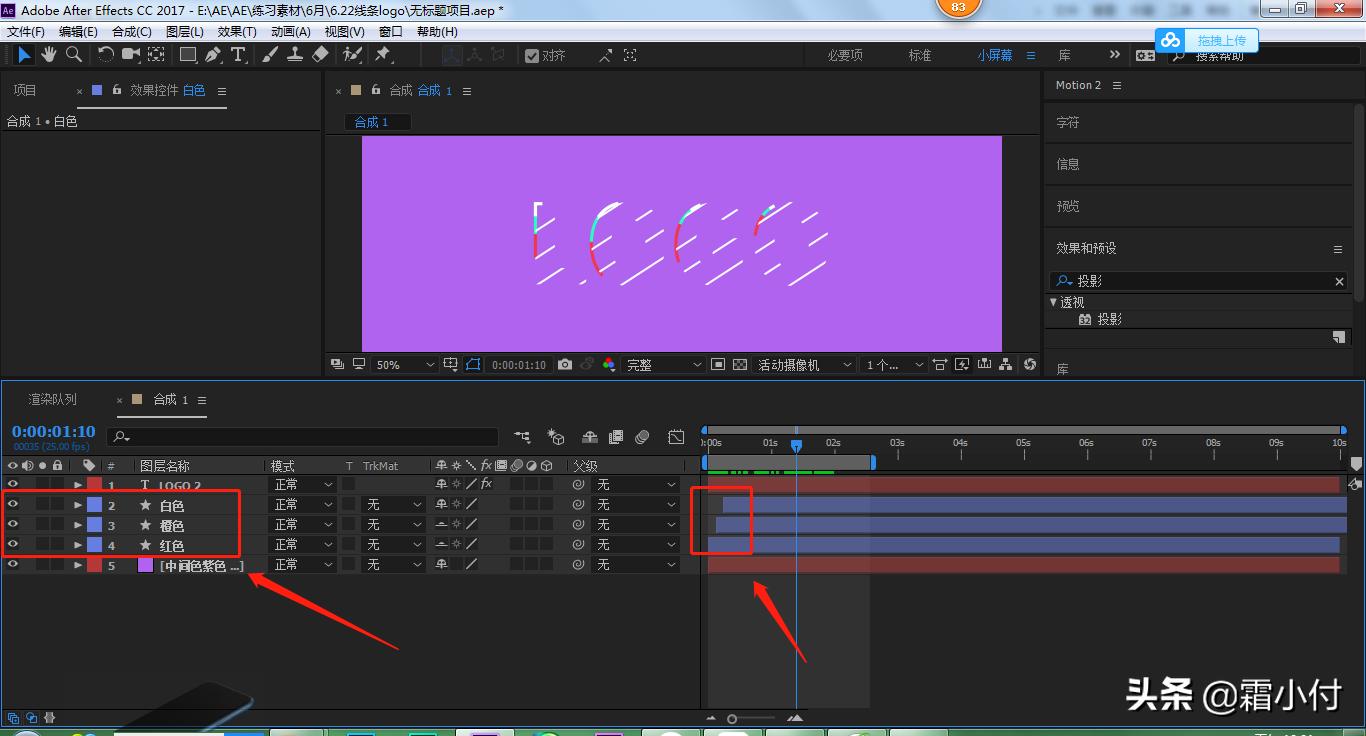1366x736 pixels.
Task: Expand the 橙色 layer properties
Action: tap(78, 525)
